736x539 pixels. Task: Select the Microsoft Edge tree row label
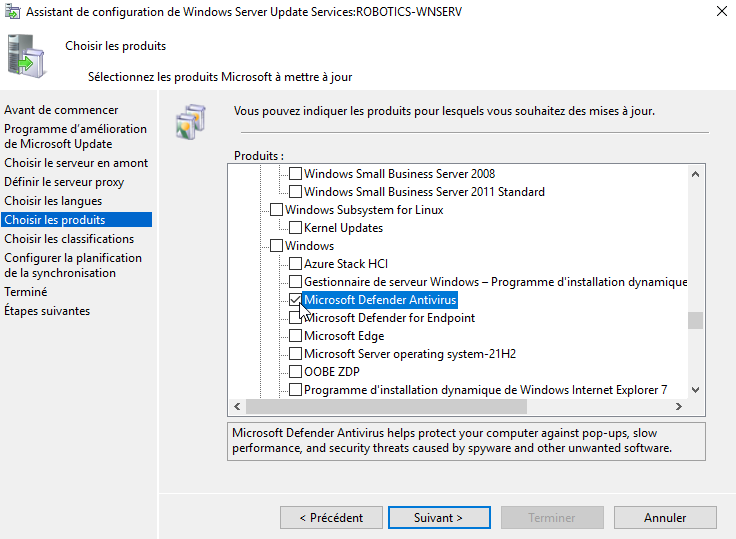(344, 336)
